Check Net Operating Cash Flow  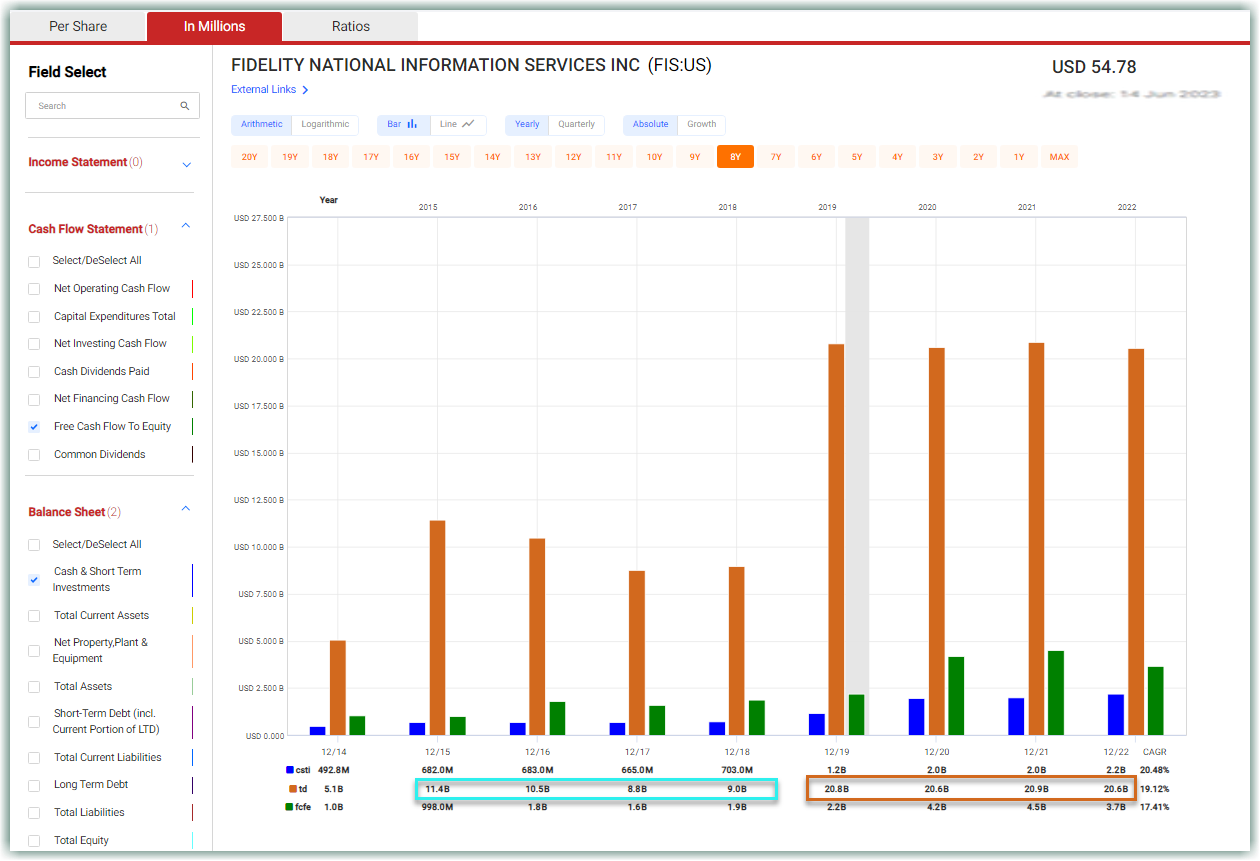click(34, 289)
